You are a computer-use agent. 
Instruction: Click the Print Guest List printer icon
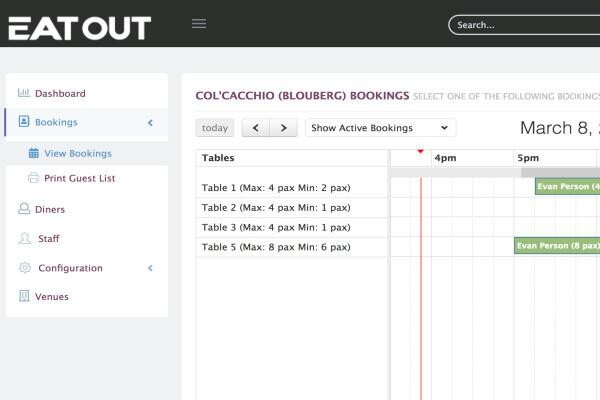pos(34,178)
